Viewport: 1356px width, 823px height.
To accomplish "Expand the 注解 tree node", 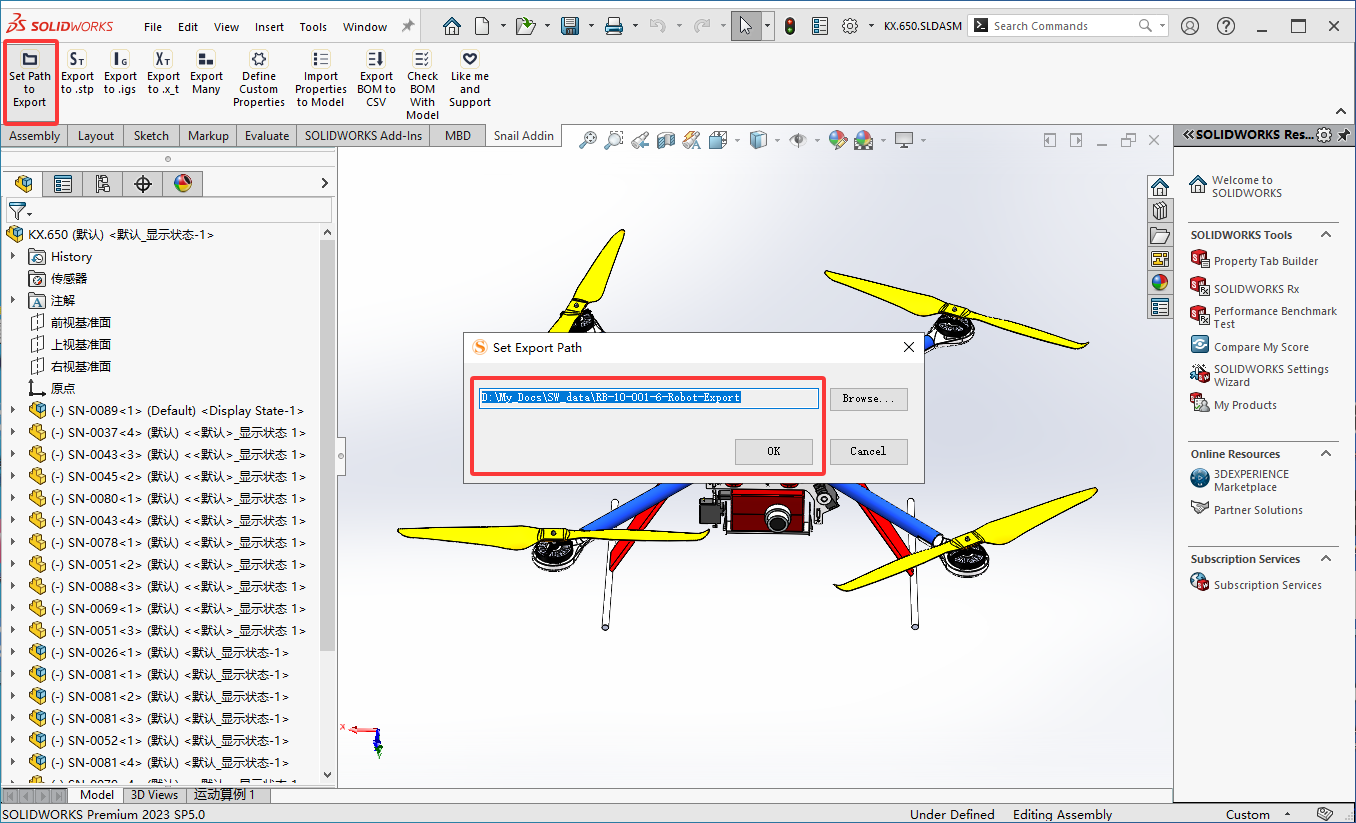I will click(x=13, y=301).
